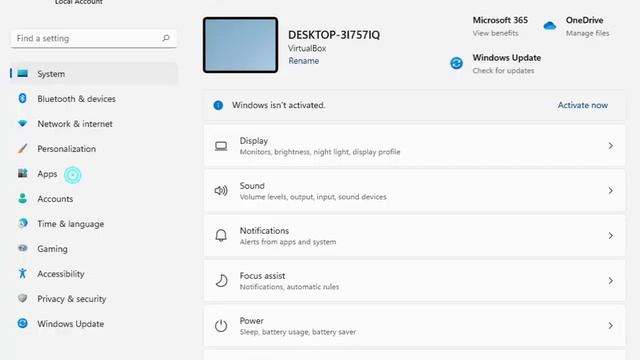Click the Power button icon
Screen dimensions: 640x360
coord(221,325)
